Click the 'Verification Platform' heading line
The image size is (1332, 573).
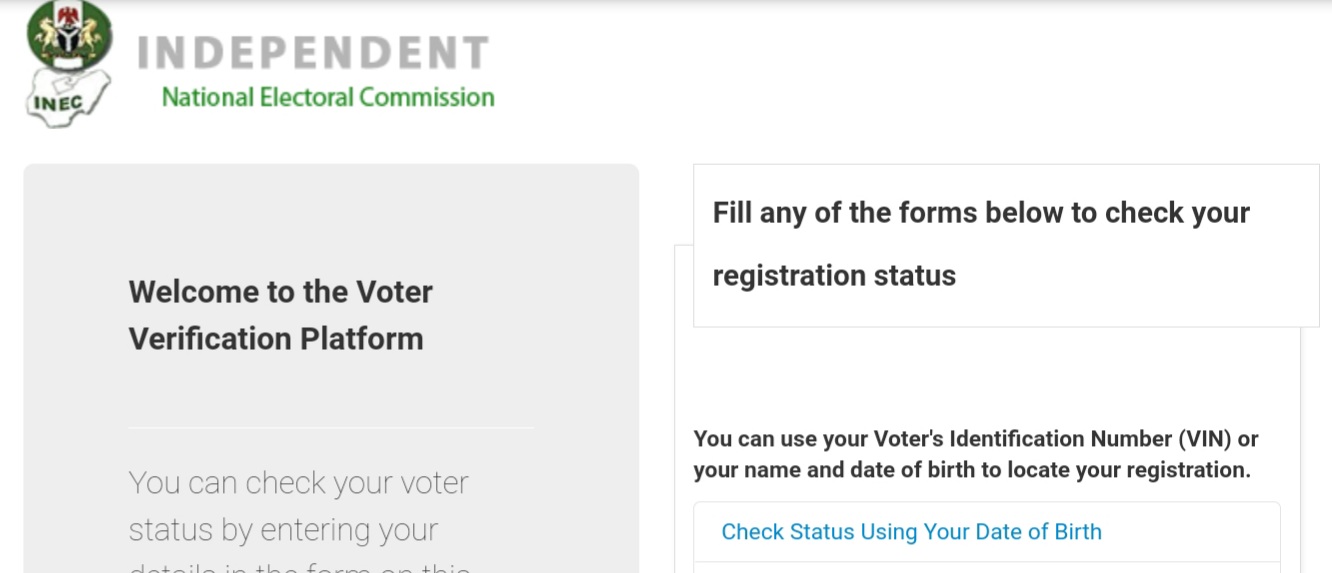tap(276, 339)
